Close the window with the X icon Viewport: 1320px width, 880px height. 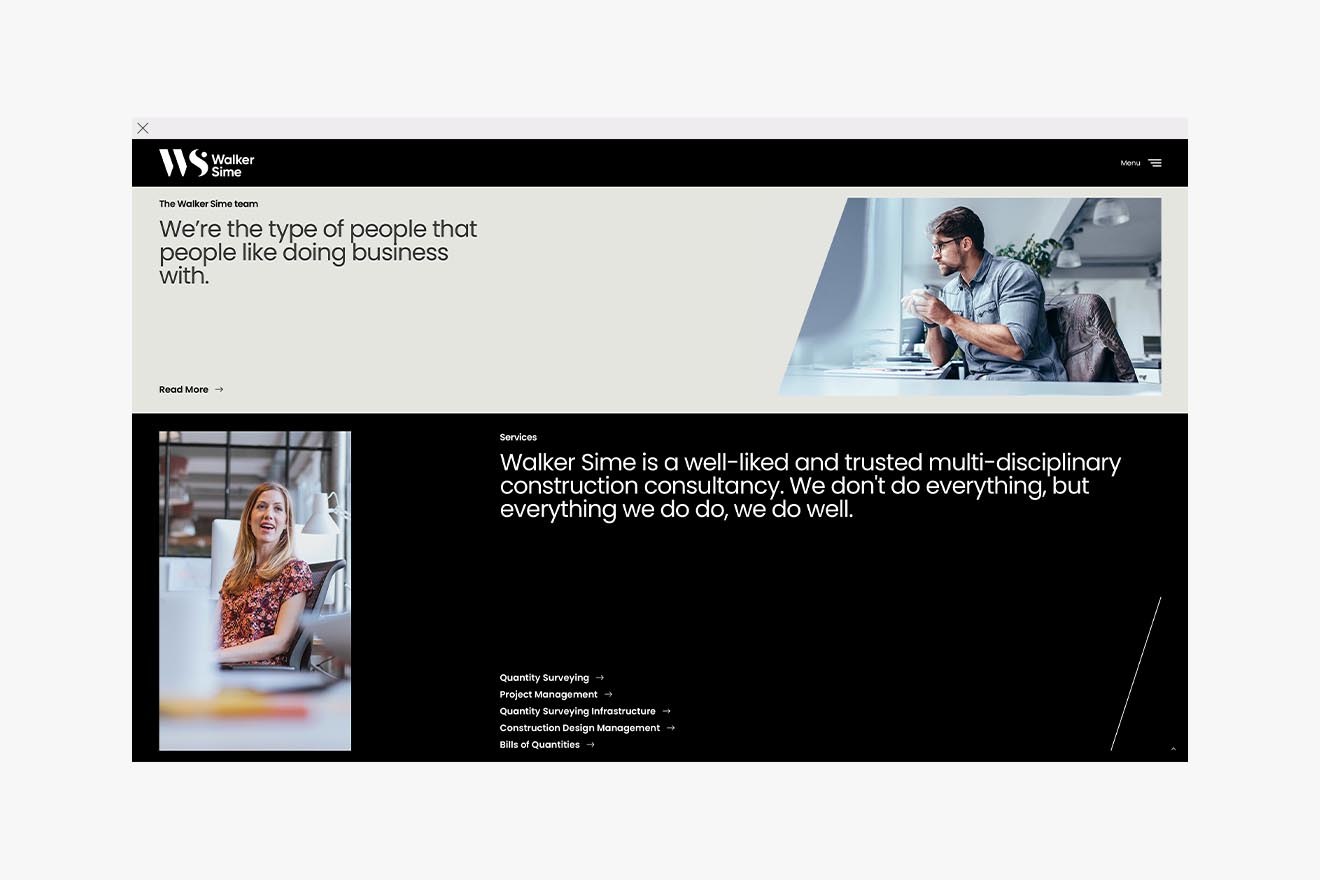[x=143, y=128]
